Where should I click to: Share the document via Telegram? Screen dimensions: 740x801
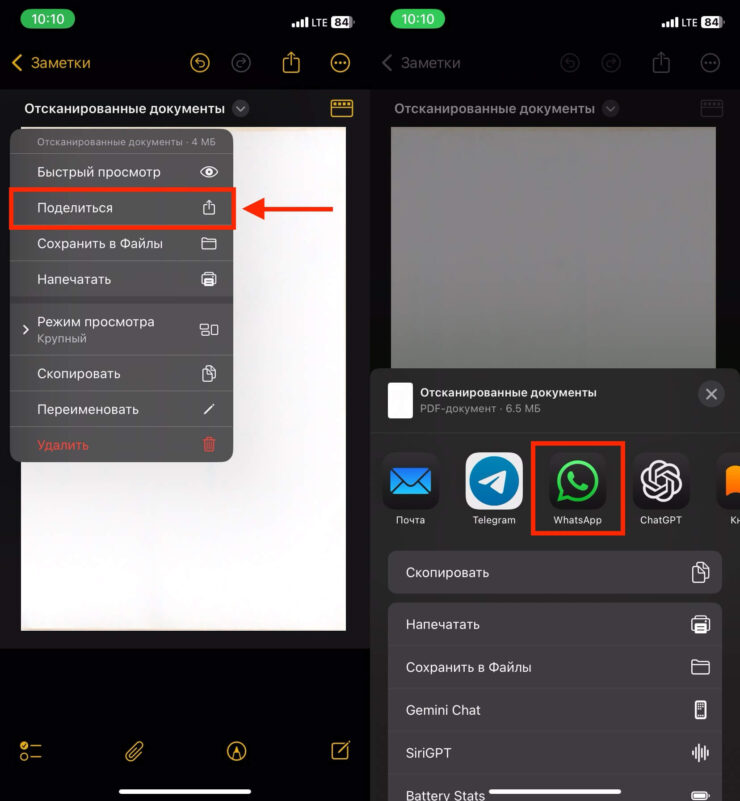[x=494, y=482]
